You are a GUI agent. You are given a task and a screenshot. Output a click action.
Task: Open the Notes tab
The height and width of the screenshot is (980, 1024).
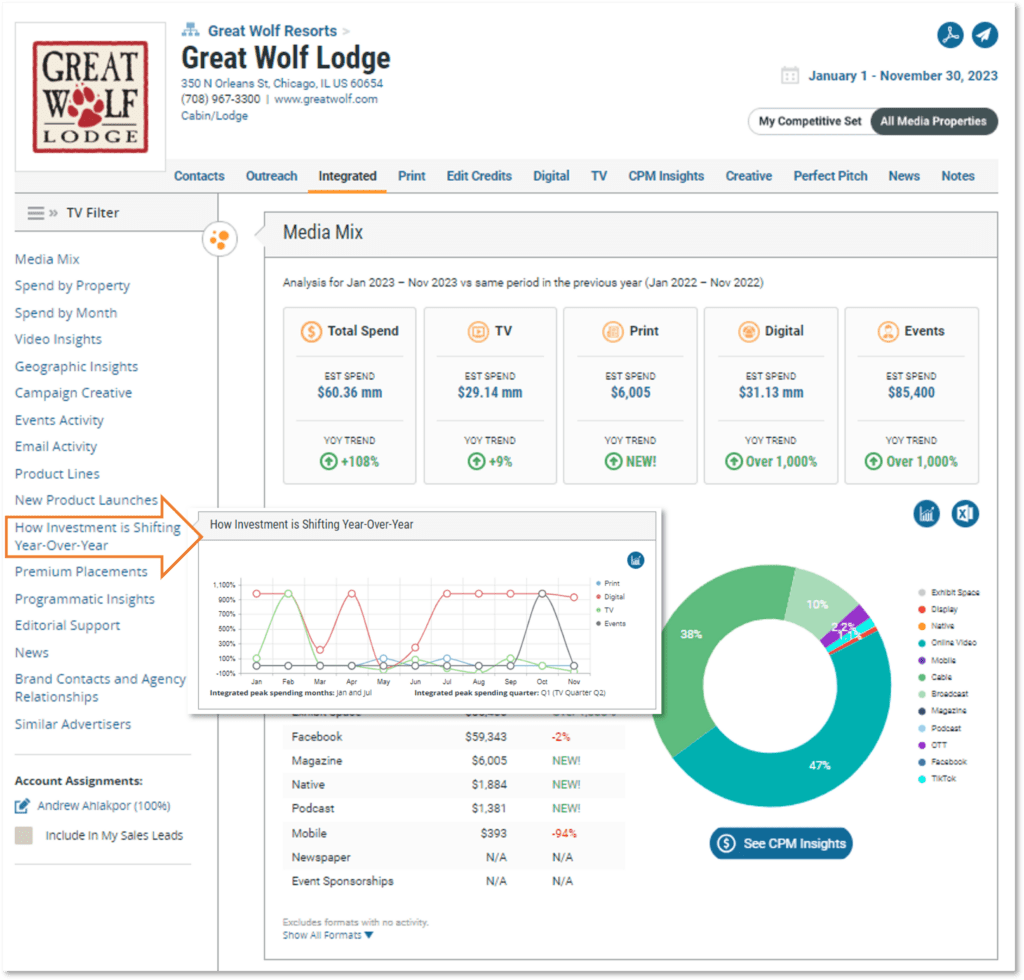click(958, 176)
